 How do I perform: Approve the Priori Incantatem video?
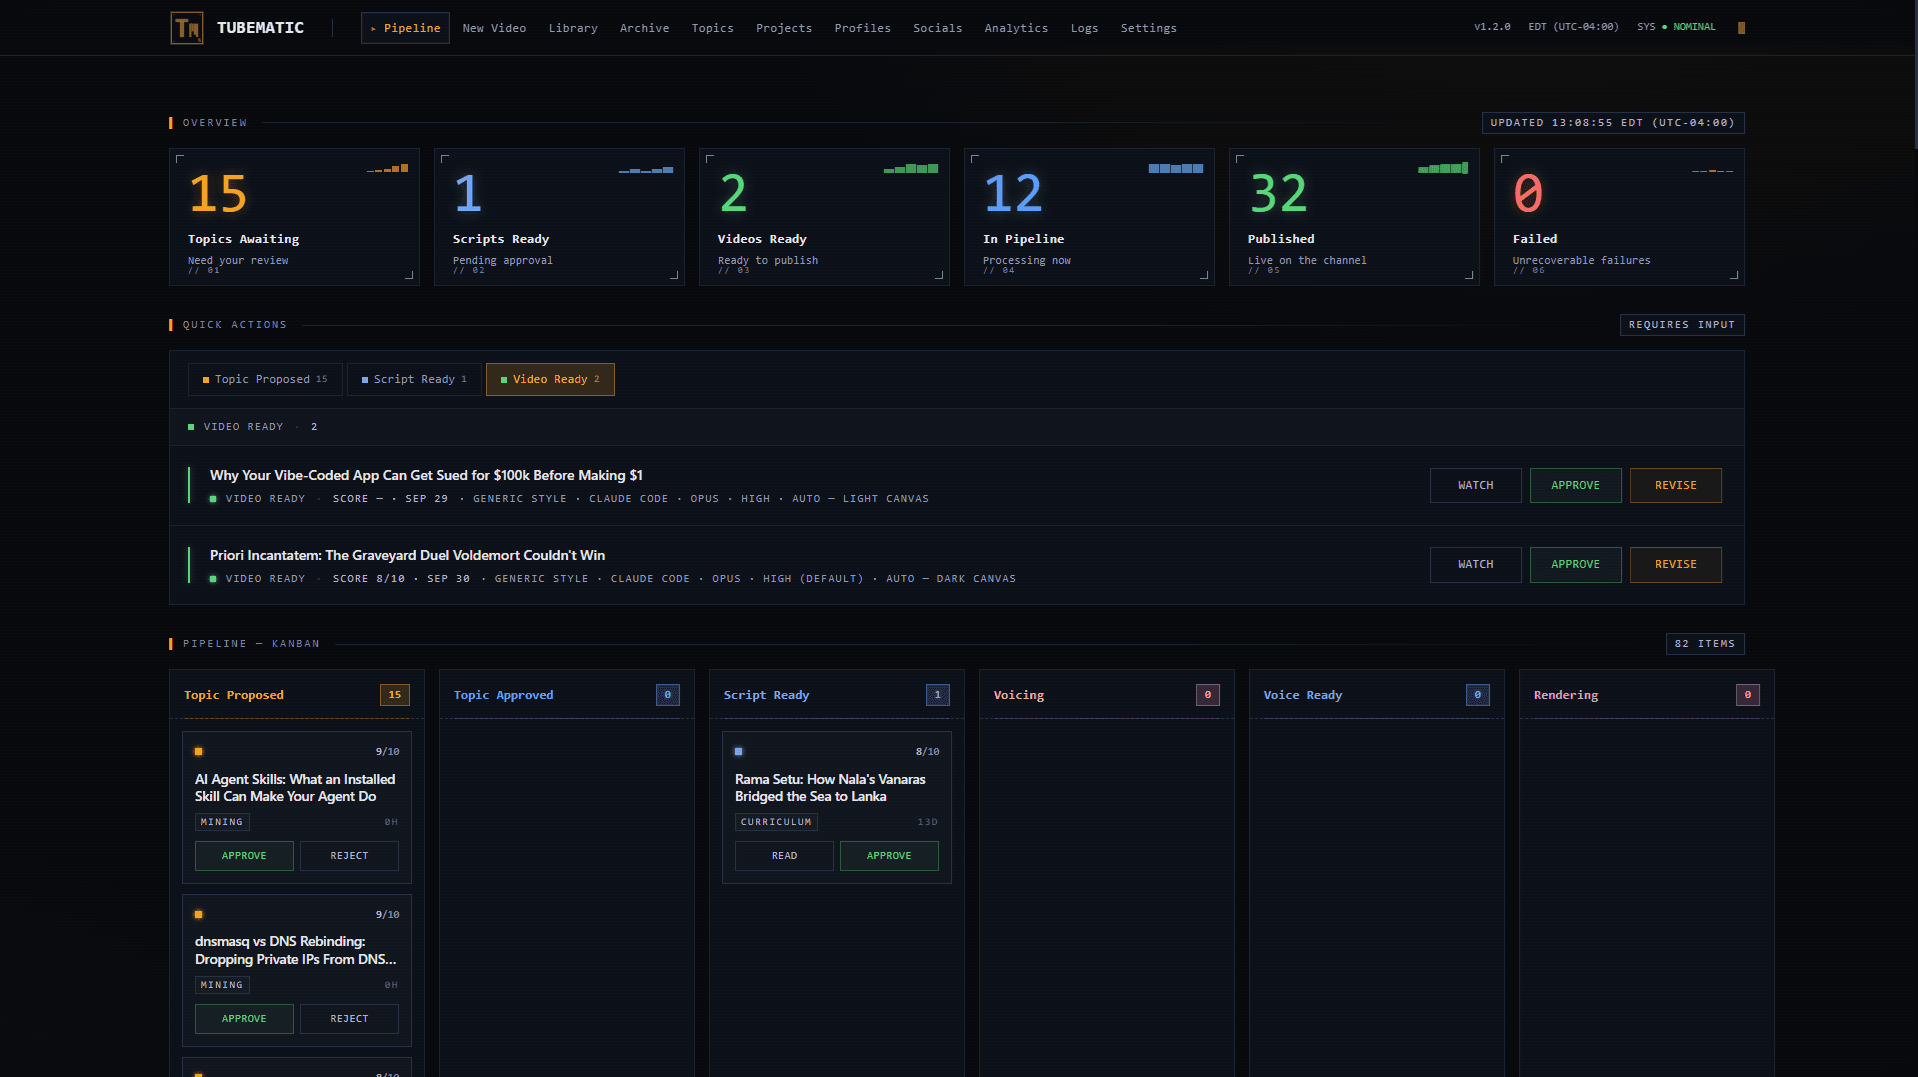1575,564
